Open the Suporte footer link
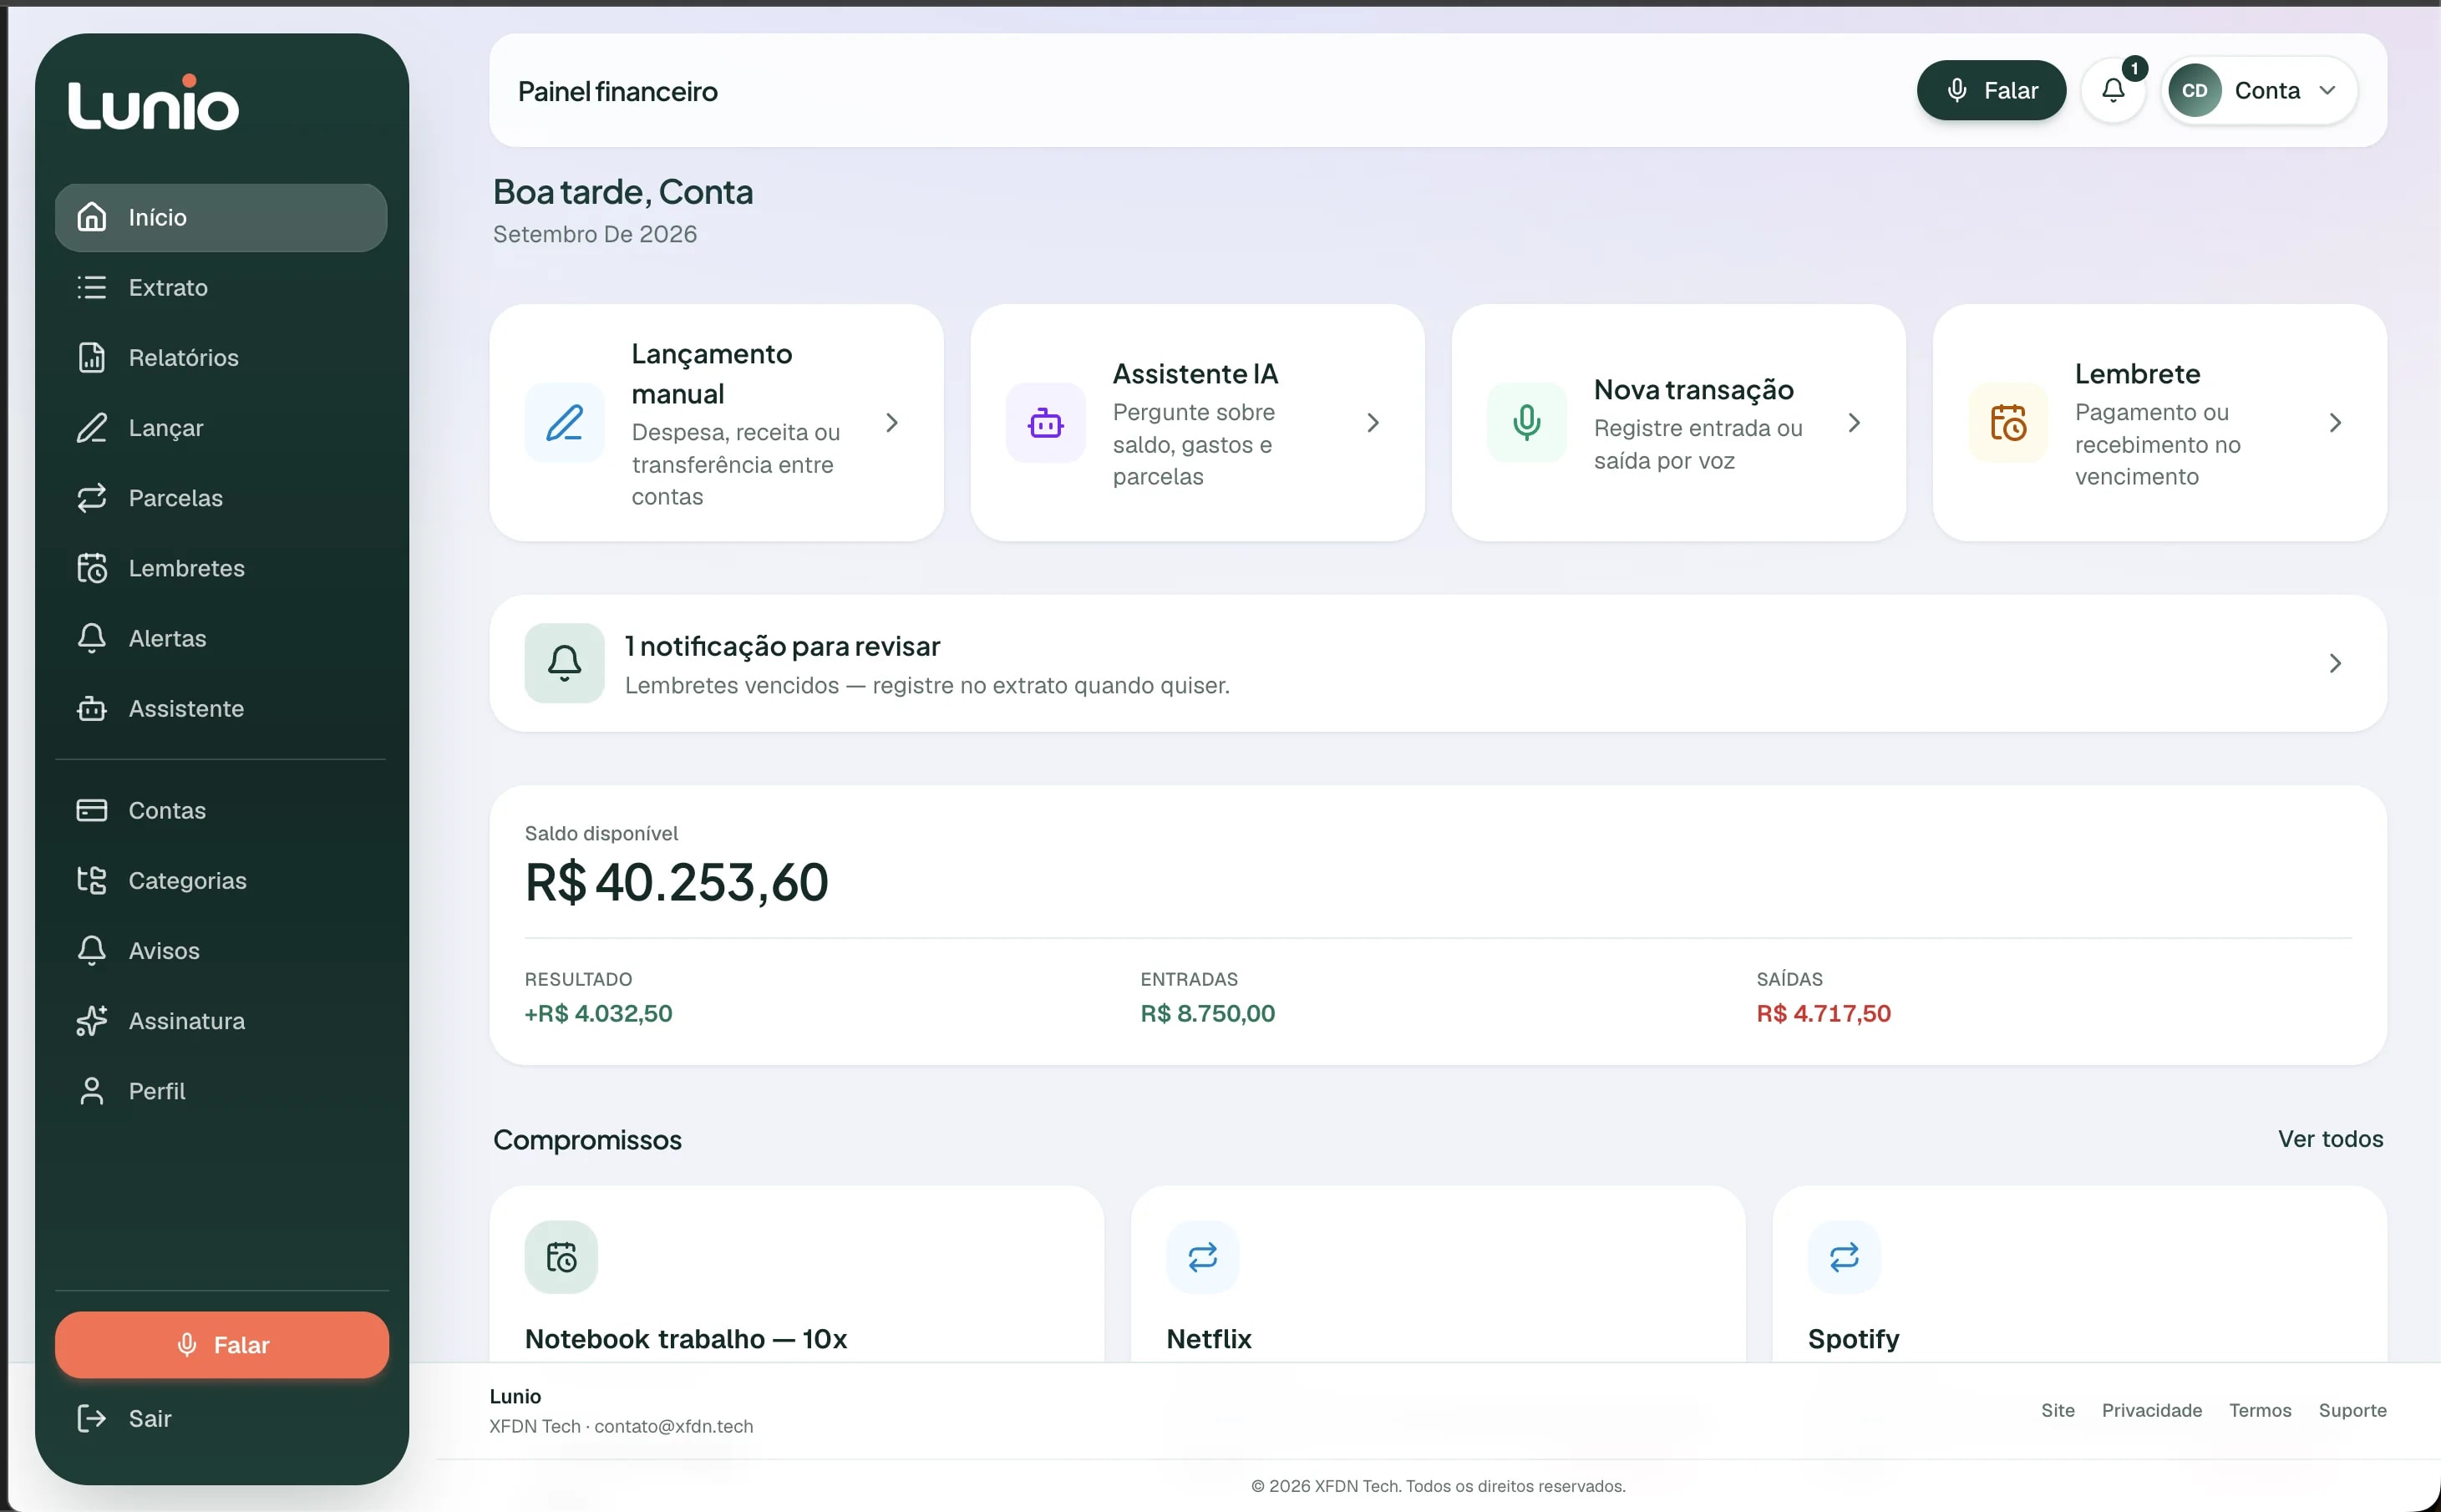 click(x=2352, y=1410)
